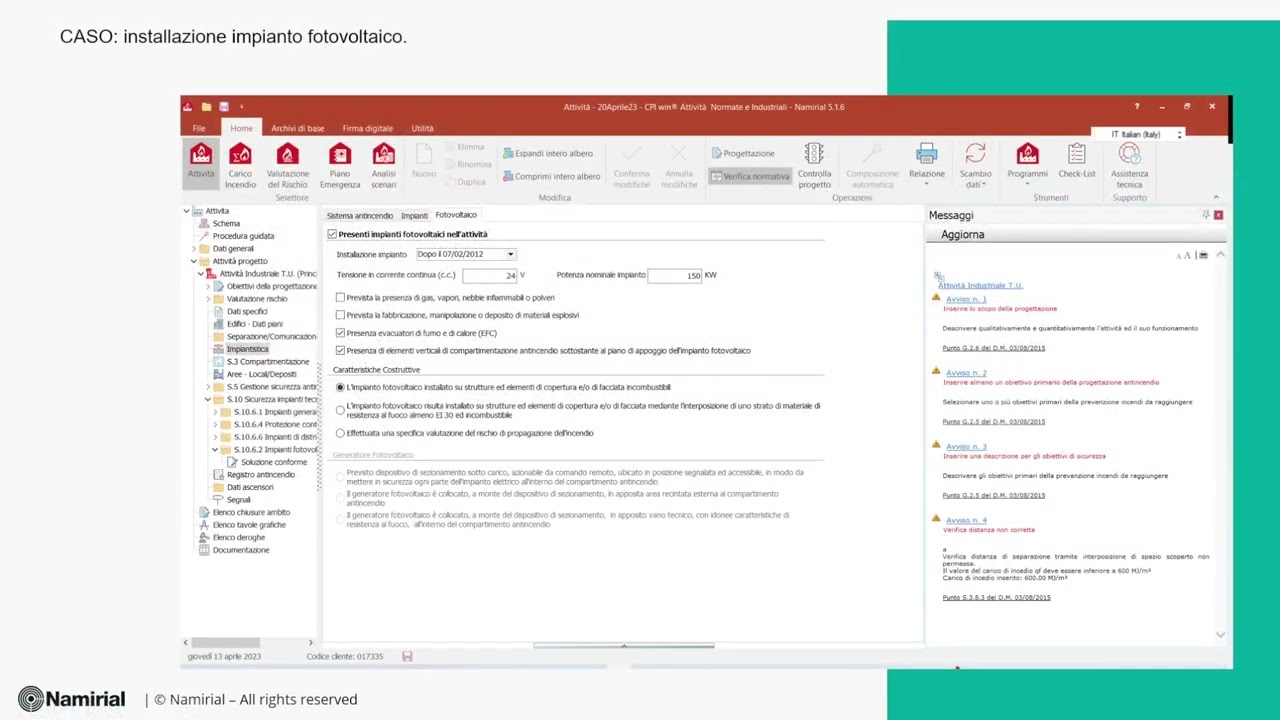The width and height of the screenshot is (1280, 720).
Task: Edit Tensione in corrente continua field
Action: tap(490, 275)
